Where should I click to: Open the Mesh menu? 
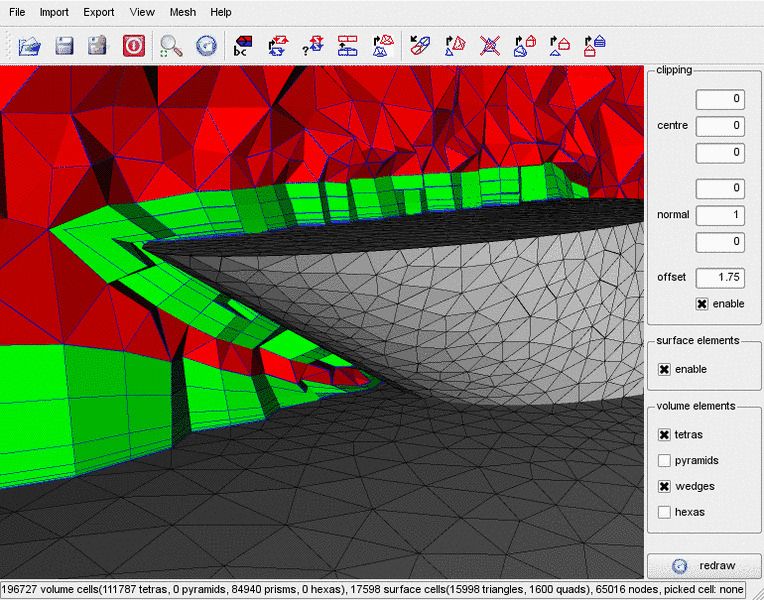(183, 12)
